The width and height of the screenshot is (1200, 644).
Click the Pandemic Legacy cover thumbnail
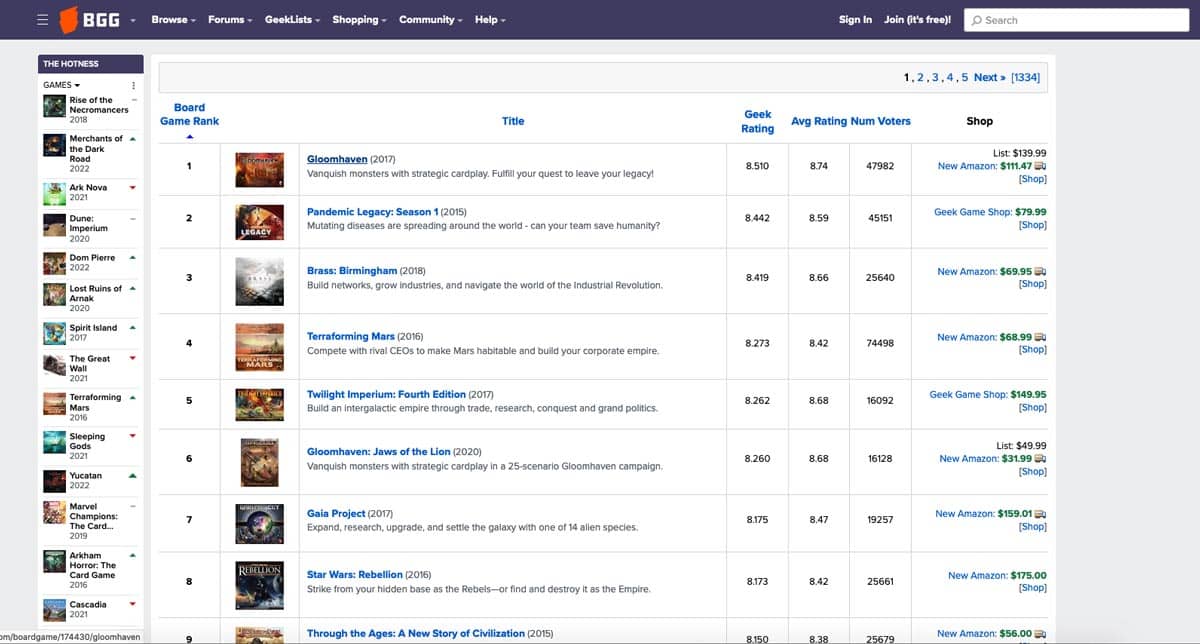point(259,221)
